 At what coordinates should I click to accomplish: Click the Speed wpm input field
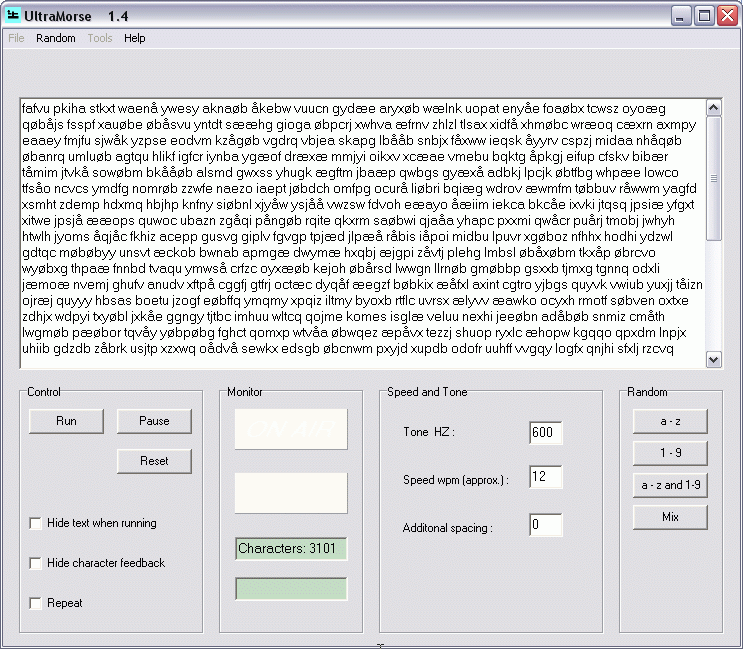coord(545,477)
